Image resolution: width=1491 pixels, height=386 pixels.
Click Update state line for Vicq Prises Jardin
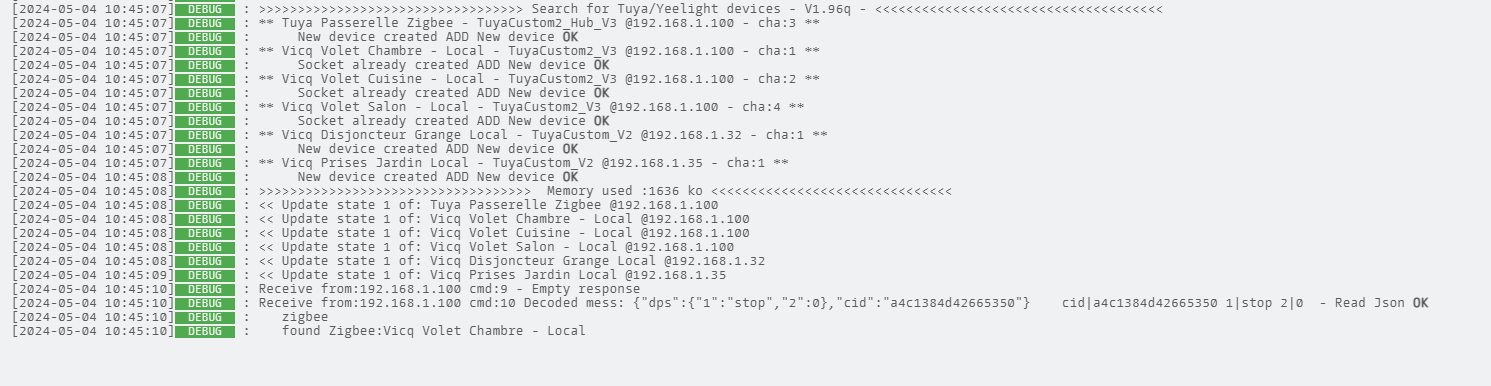coord(492,275)
